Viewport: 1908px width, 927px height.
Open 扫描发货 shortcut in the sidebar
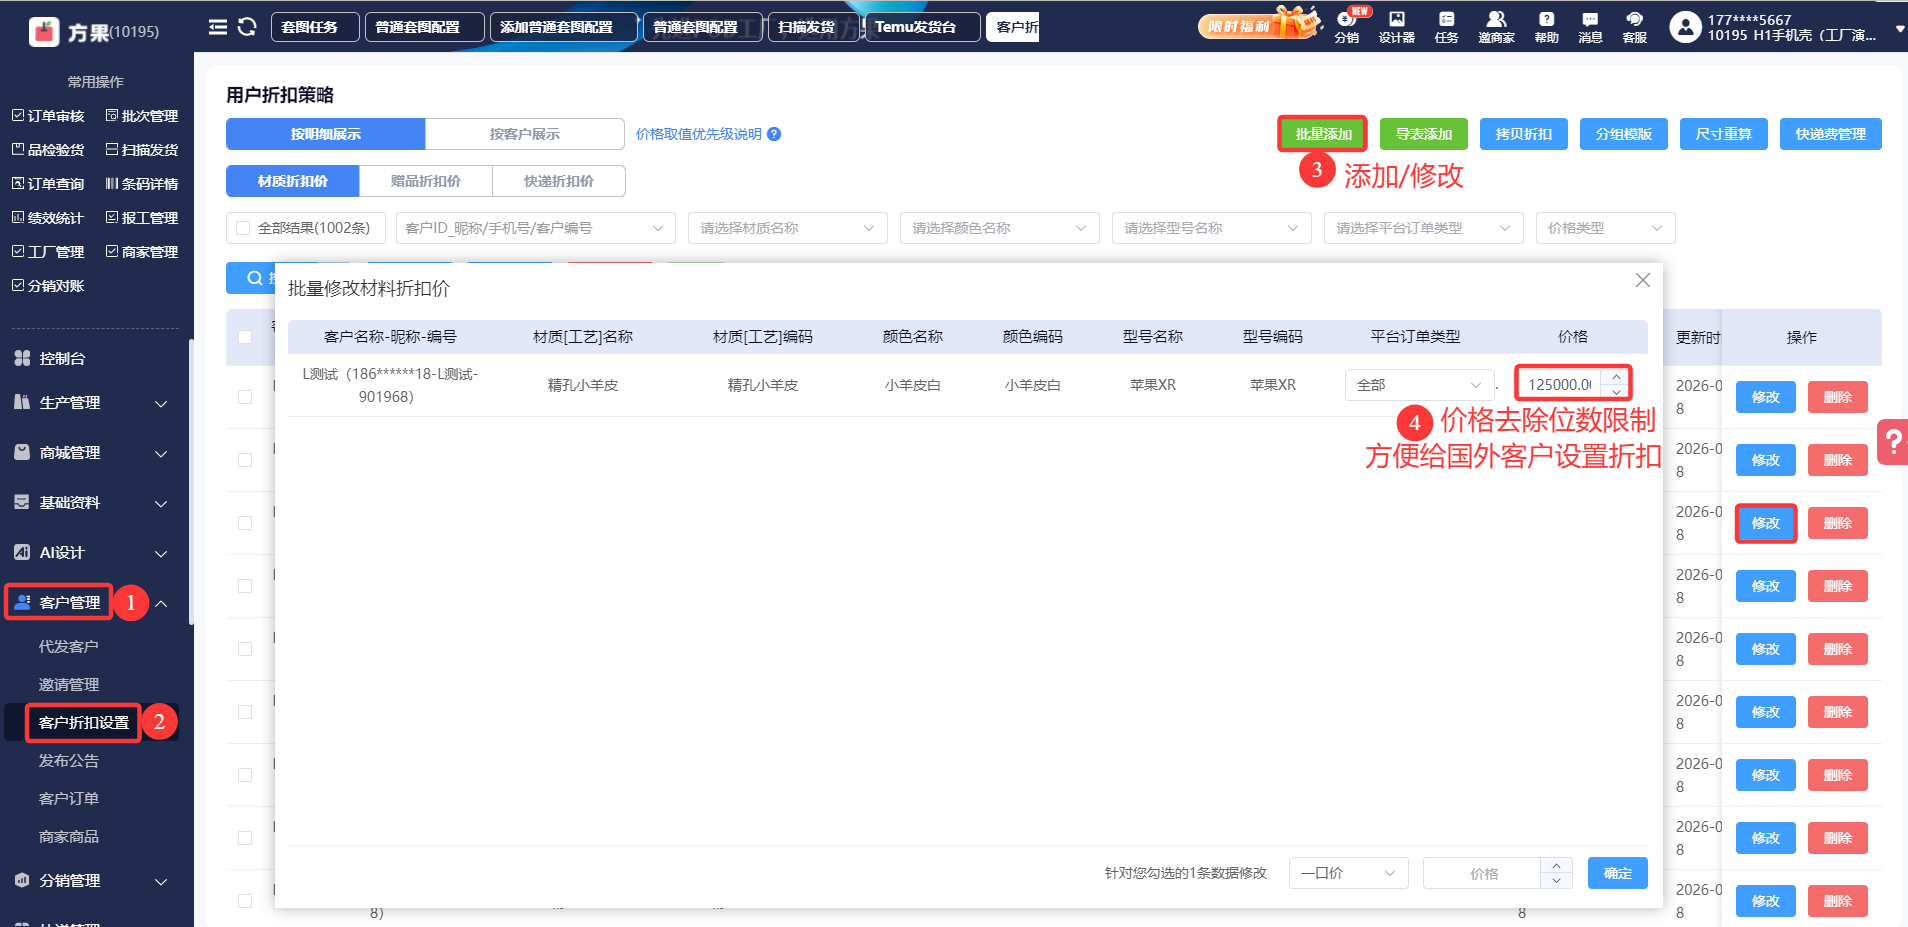(142, 150)
